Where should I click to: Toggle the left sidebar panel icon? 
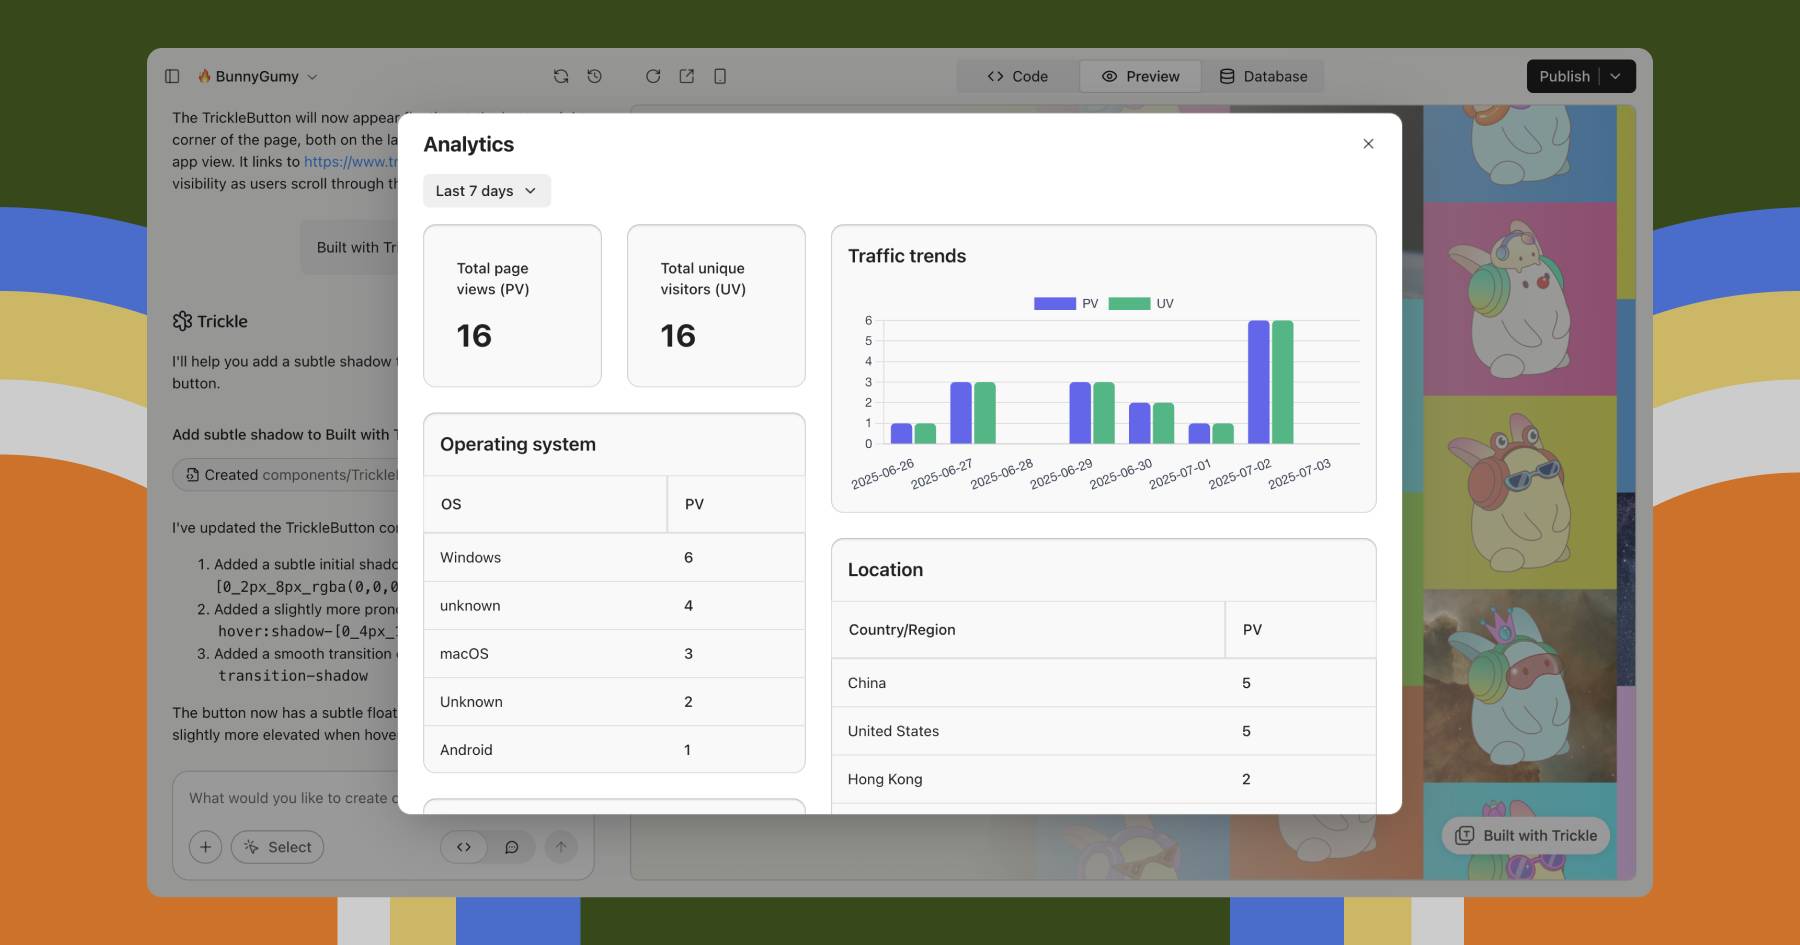(172, 76)
